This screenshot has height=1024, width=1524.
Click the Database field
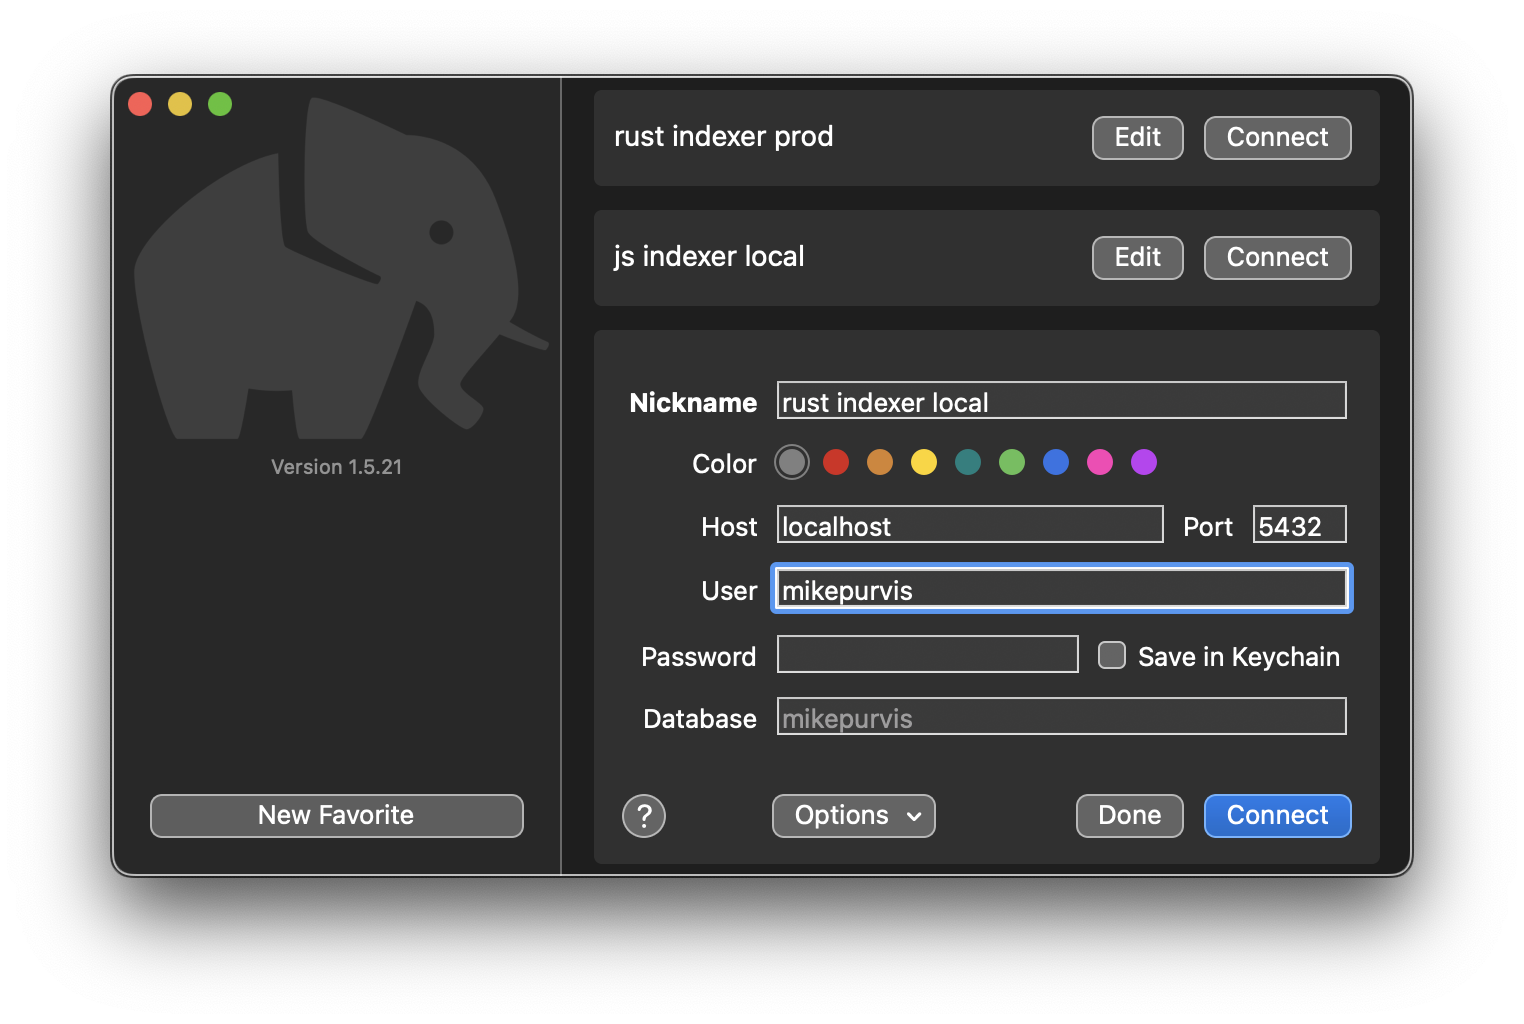coord(1062,717)
